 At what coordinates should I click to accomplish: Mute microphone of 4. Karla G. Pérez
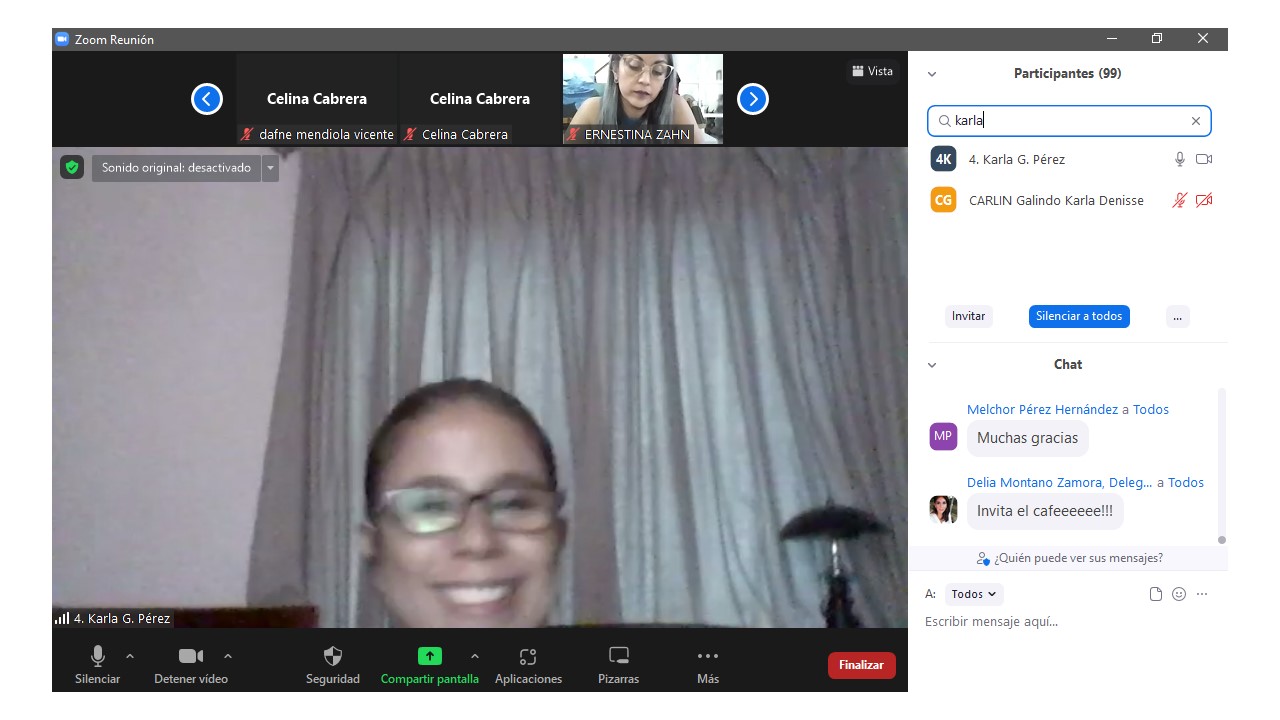tap(1180, 159)
